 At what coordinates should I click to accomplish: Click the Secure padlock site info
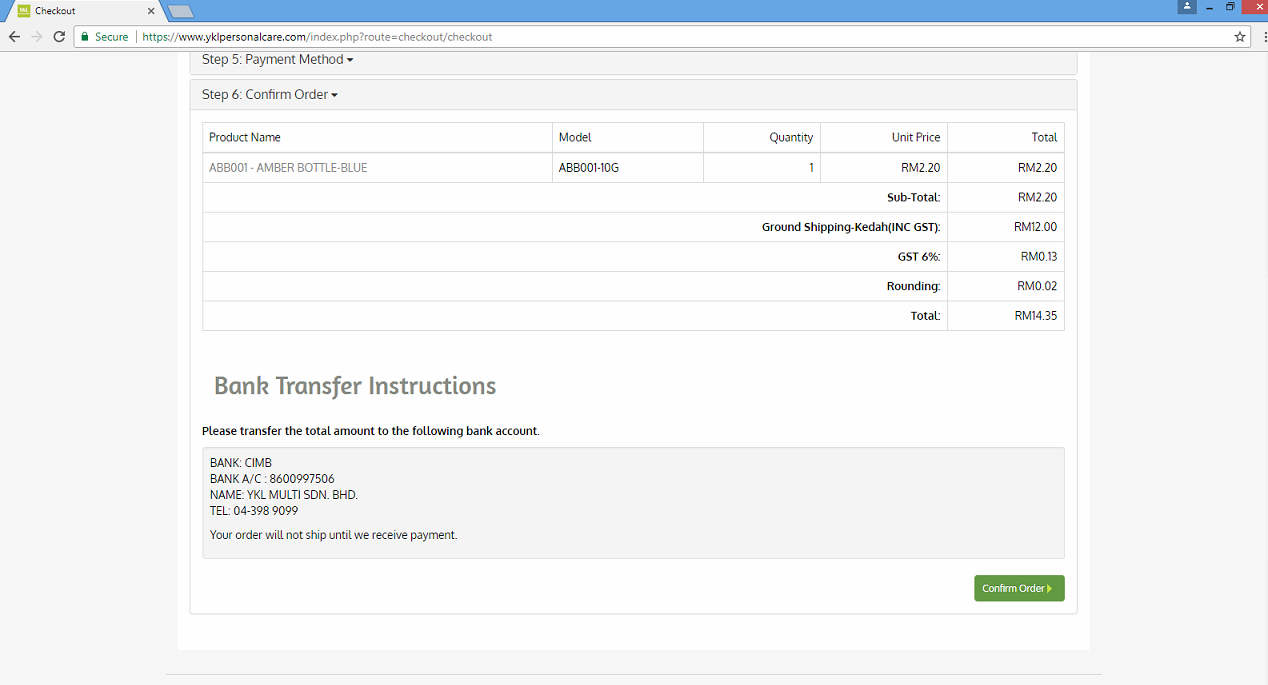point(105,37)
